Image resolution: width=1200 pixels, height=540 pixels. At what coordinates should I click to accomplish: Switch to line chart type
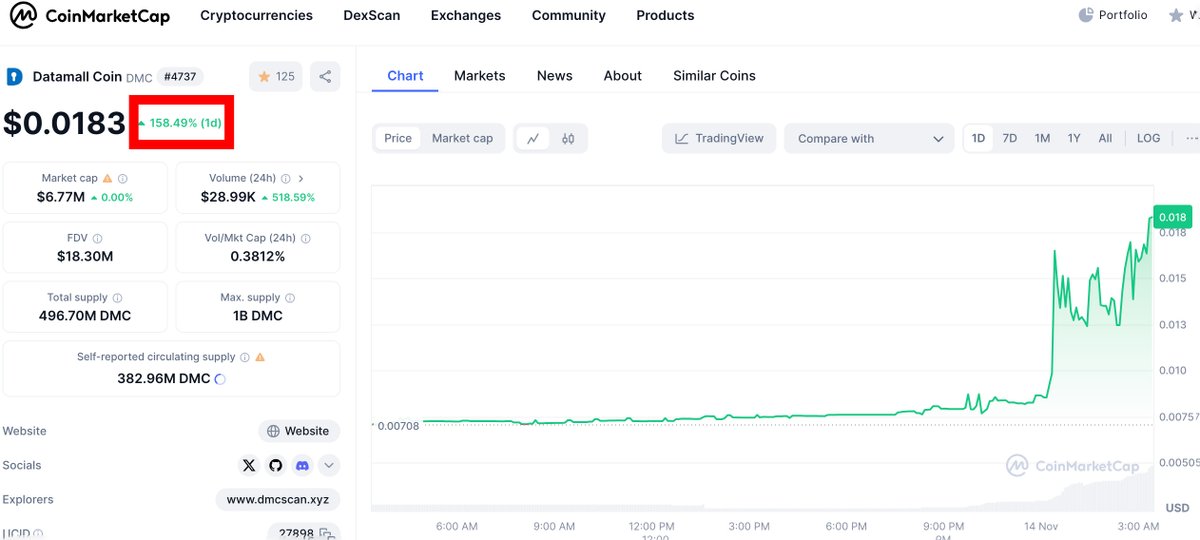coord(533,139)
